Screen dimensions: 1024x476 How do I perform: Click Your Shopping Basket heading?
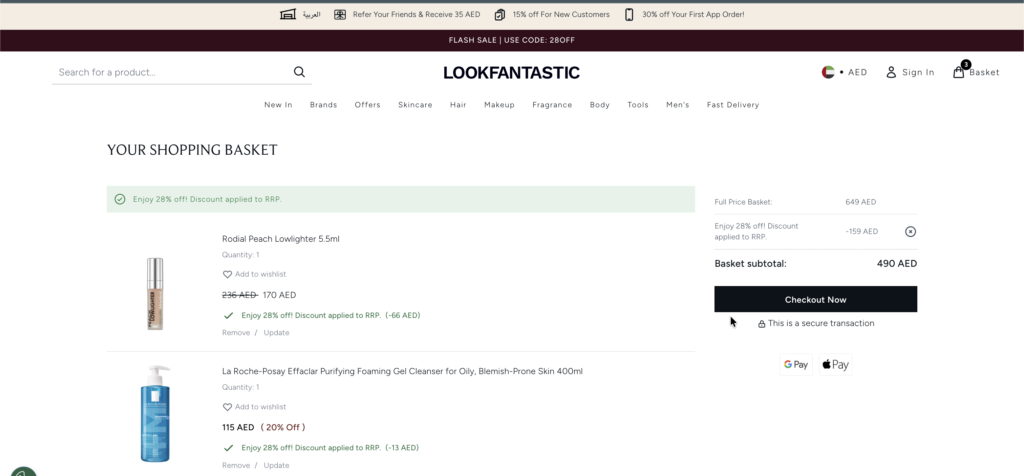click(192, 150)
